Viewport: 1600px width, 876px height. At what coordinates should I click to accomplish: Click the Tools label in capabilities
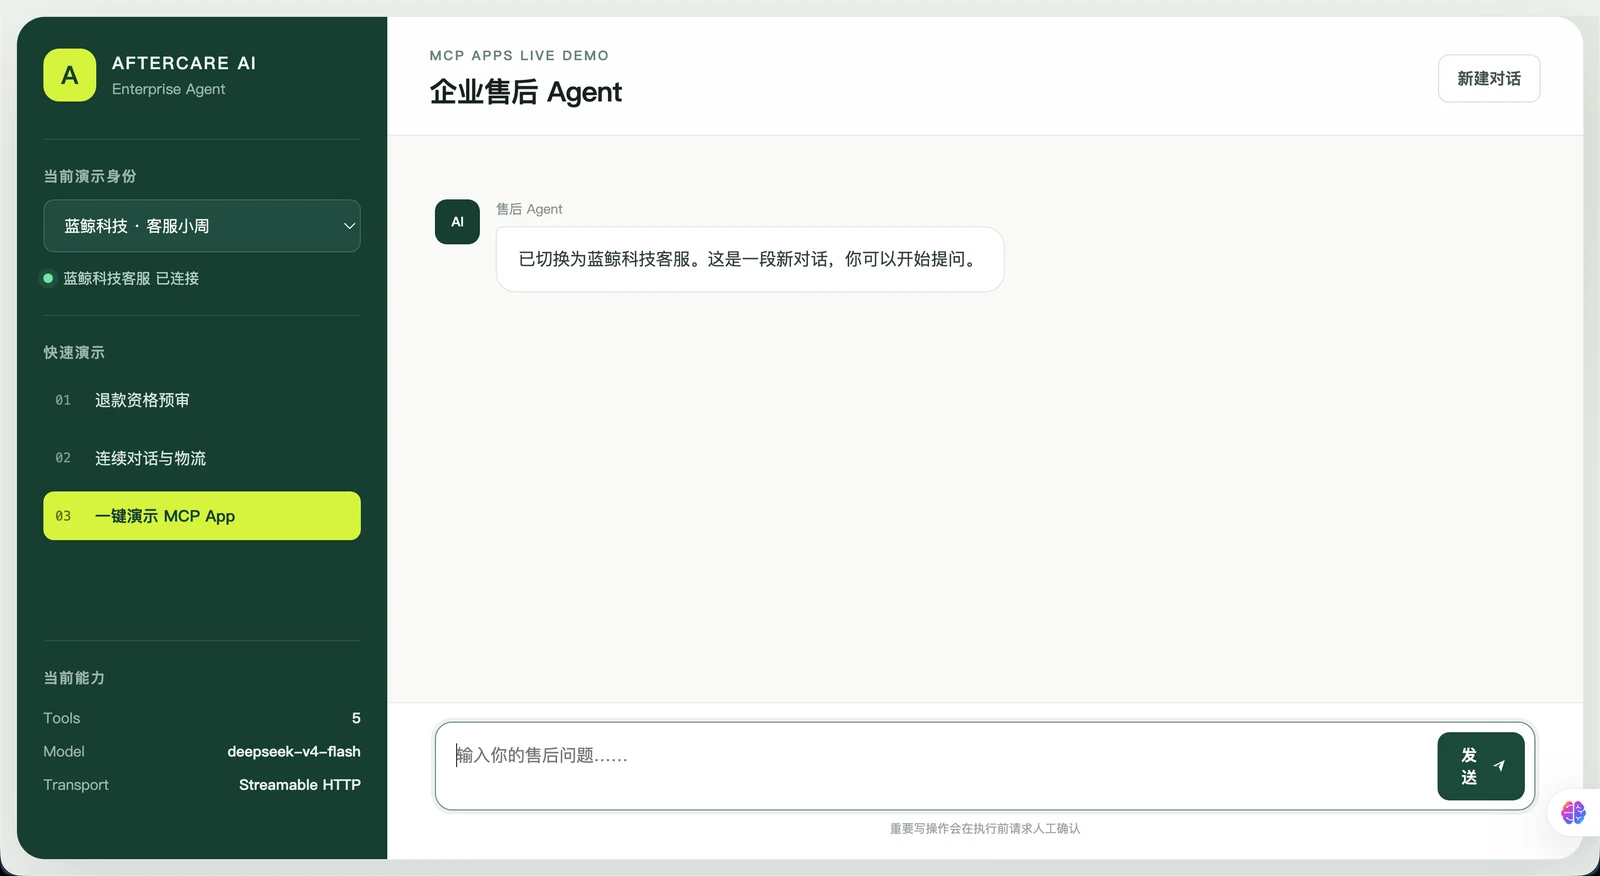[62, 718]
